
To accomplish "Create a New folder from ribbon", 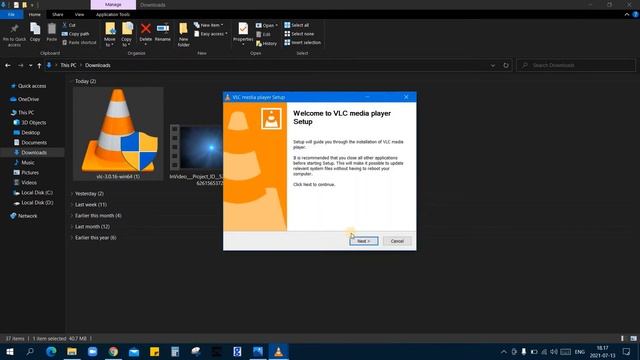I will 183,35.
